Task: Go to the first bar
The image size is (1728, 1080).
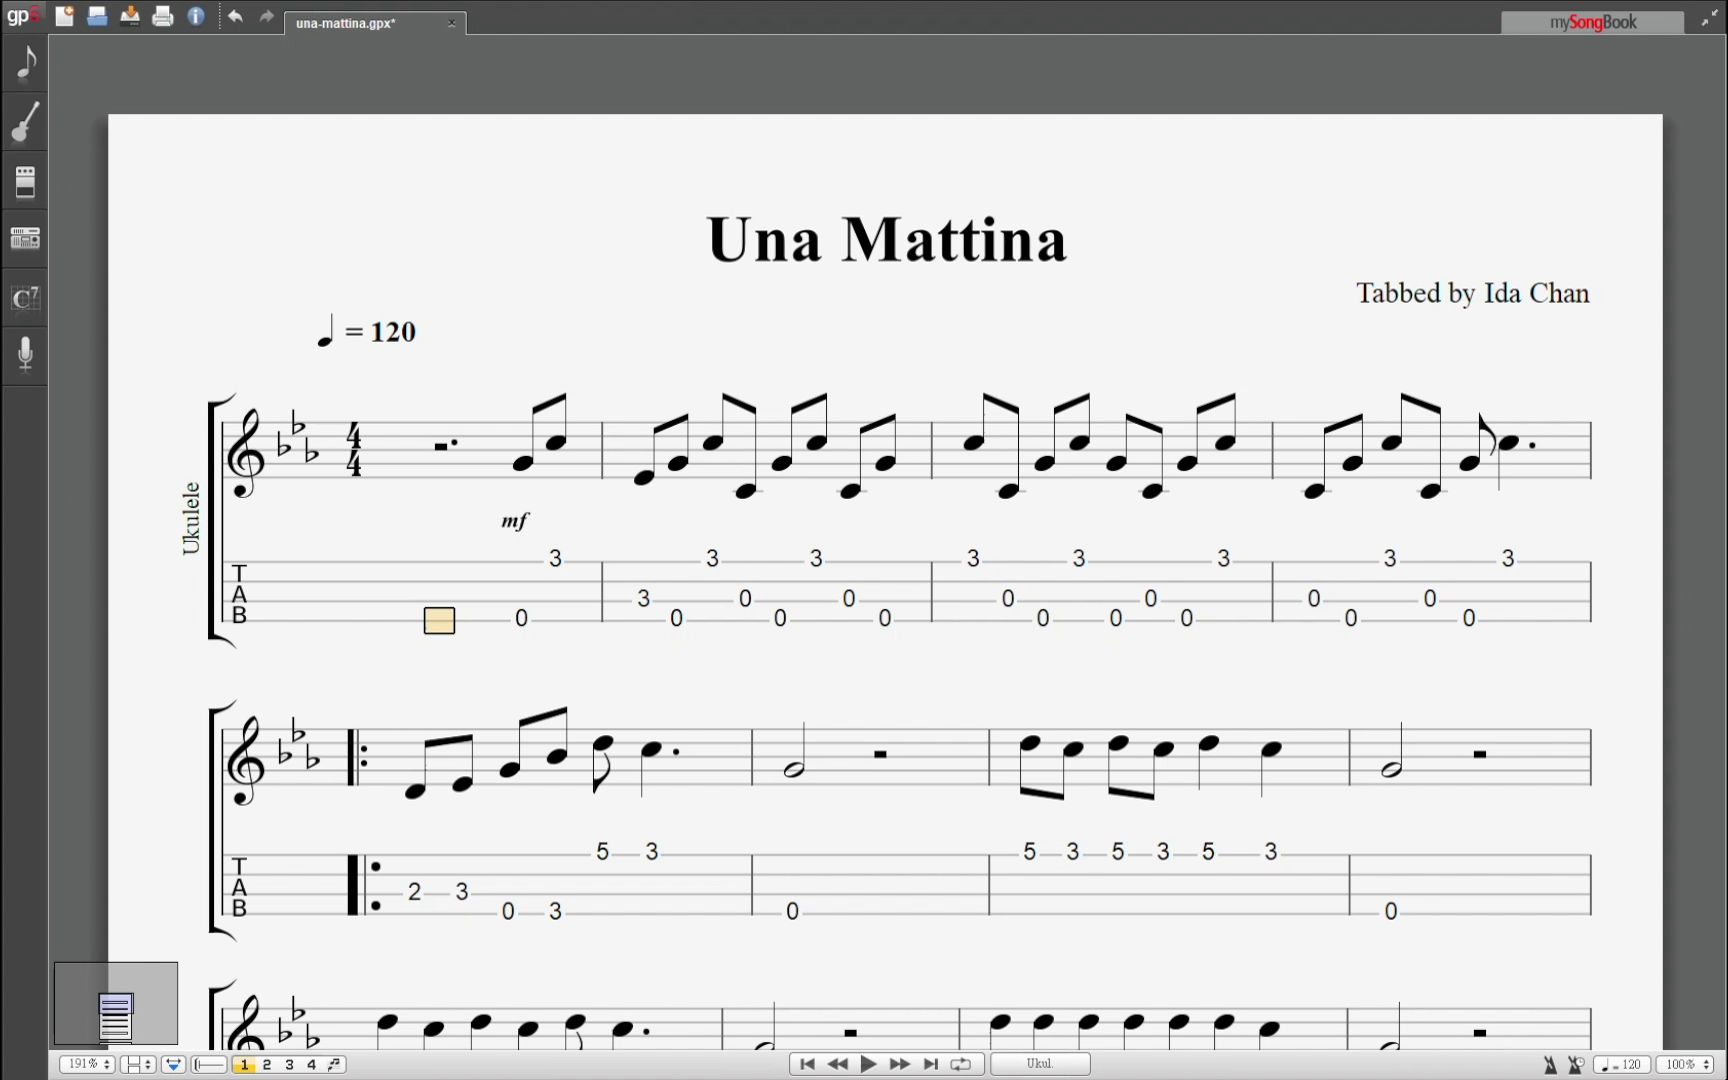Action: point(807,1064)
